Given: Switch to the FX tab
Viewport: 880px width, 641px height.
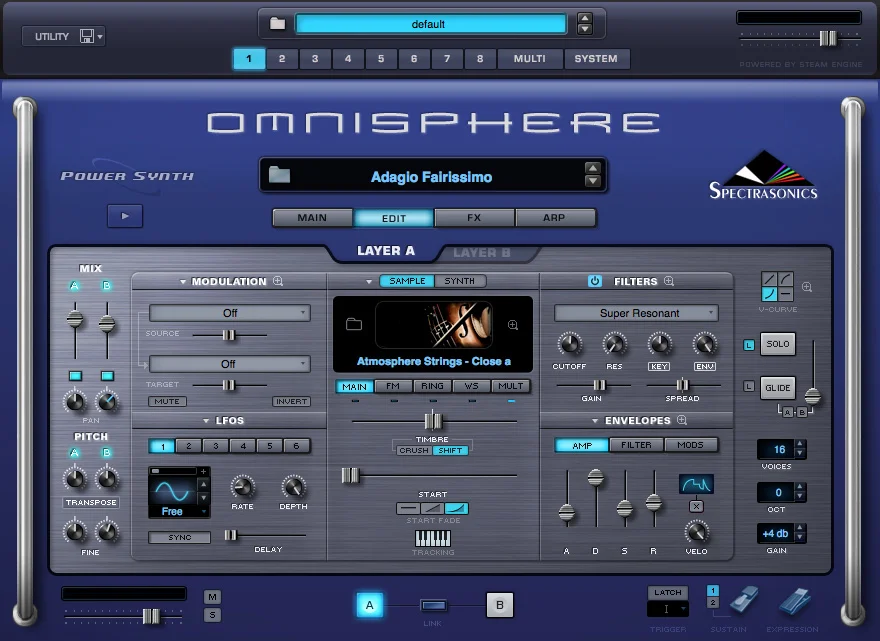Looking at the screenshot, I should click(x=474, y=218).
